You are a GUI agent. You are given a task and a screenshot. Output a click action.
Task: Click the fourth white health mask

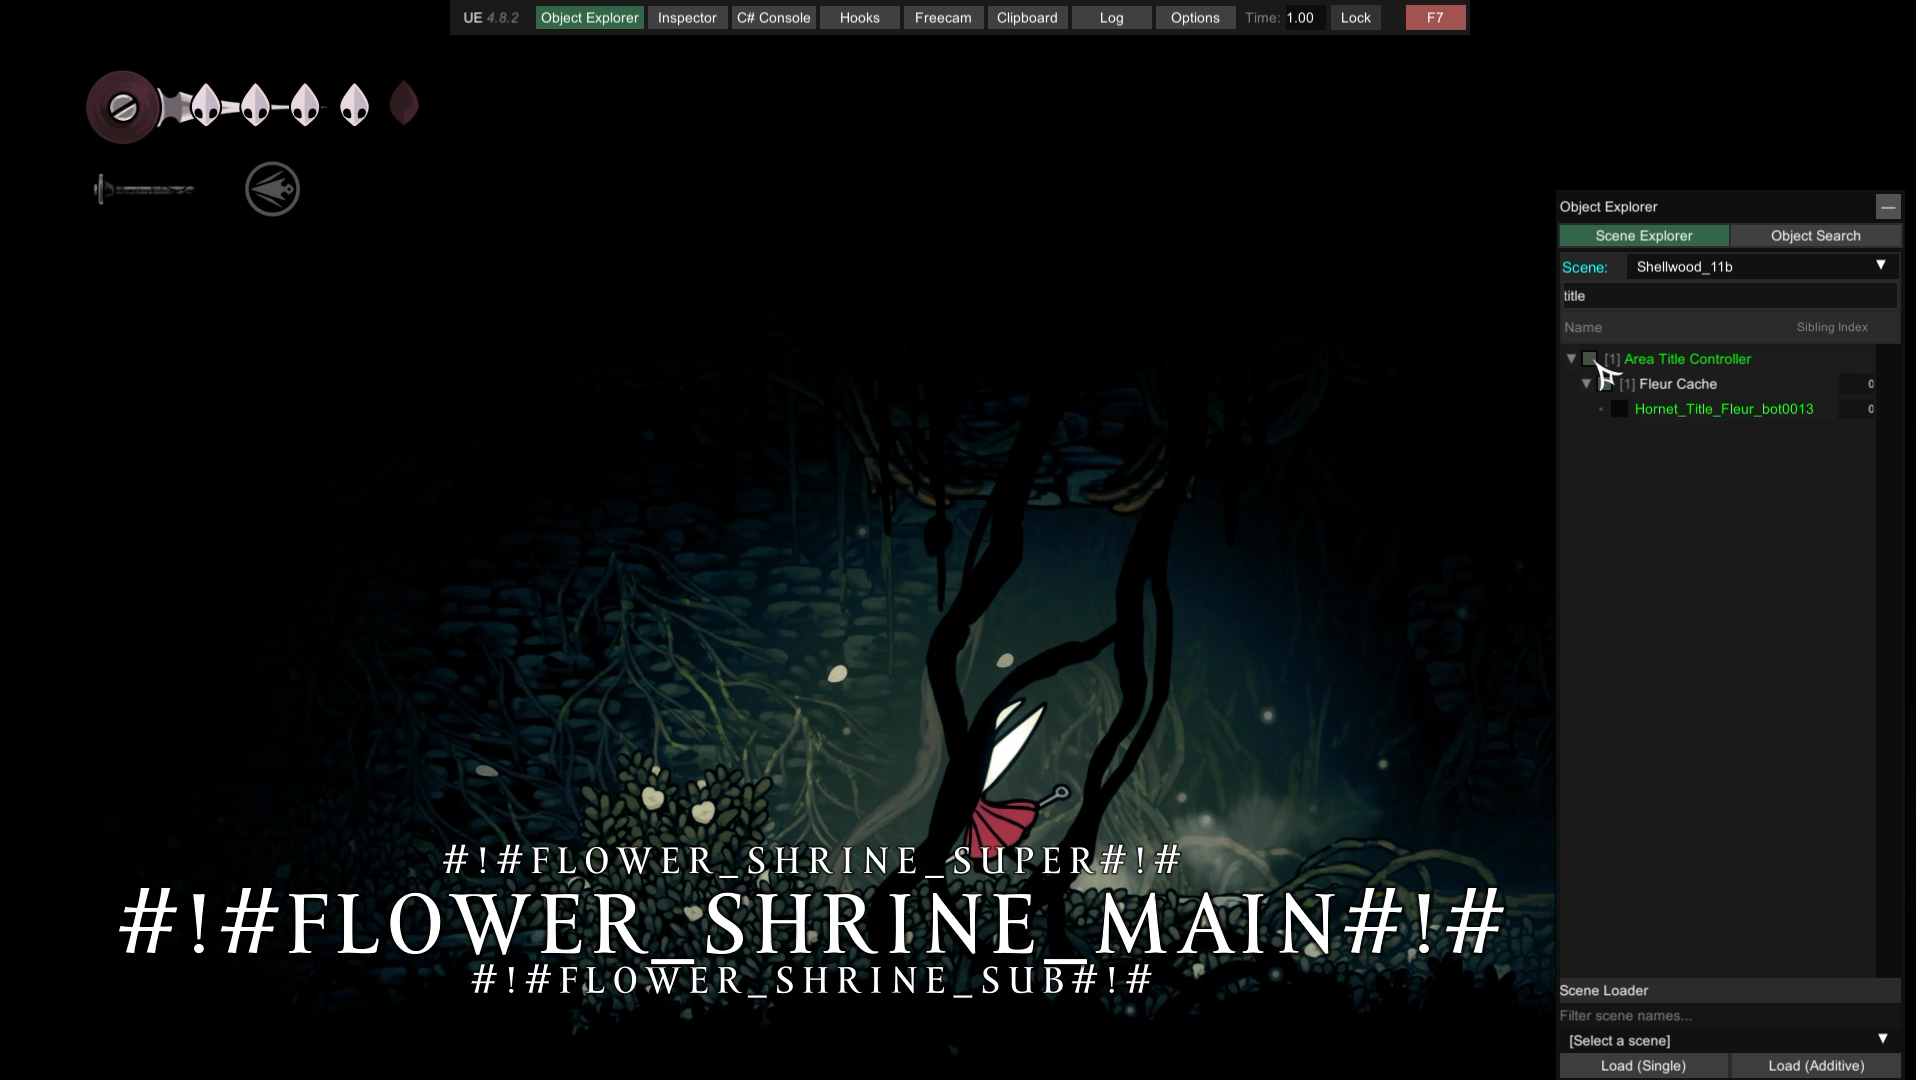(354, 104)
